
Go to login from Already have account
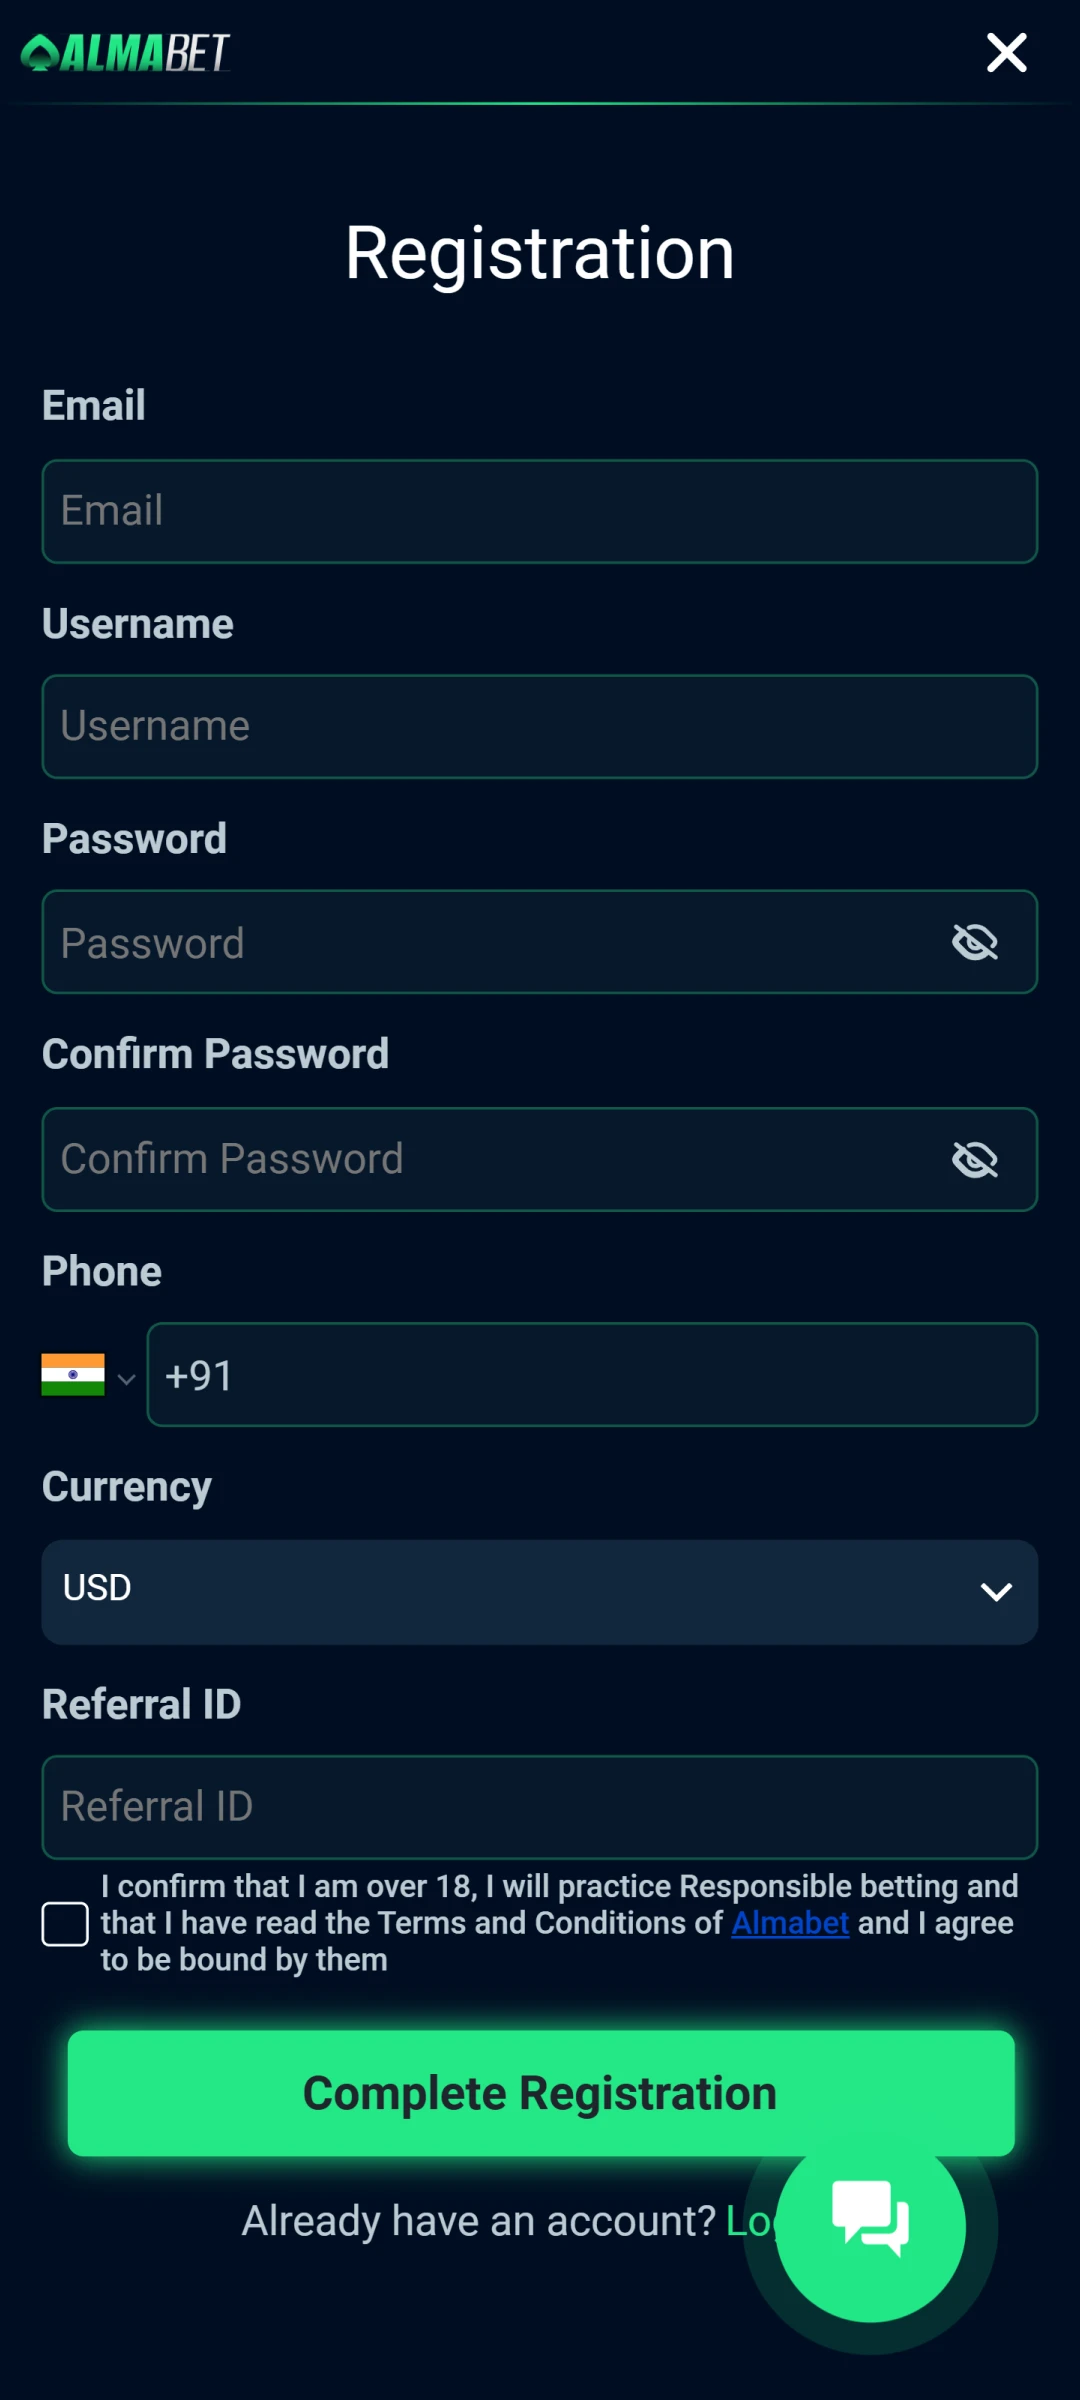point(750,2221)
